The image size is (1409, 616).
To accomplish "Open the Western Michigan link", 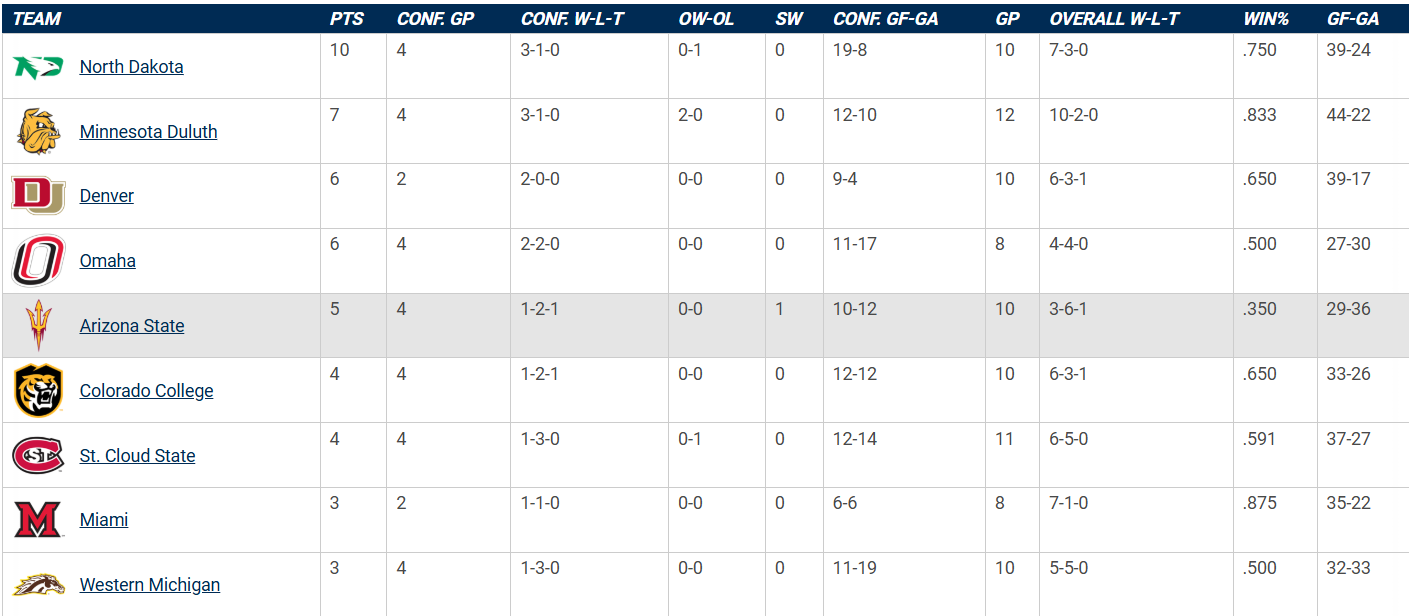I will [149, 585].
